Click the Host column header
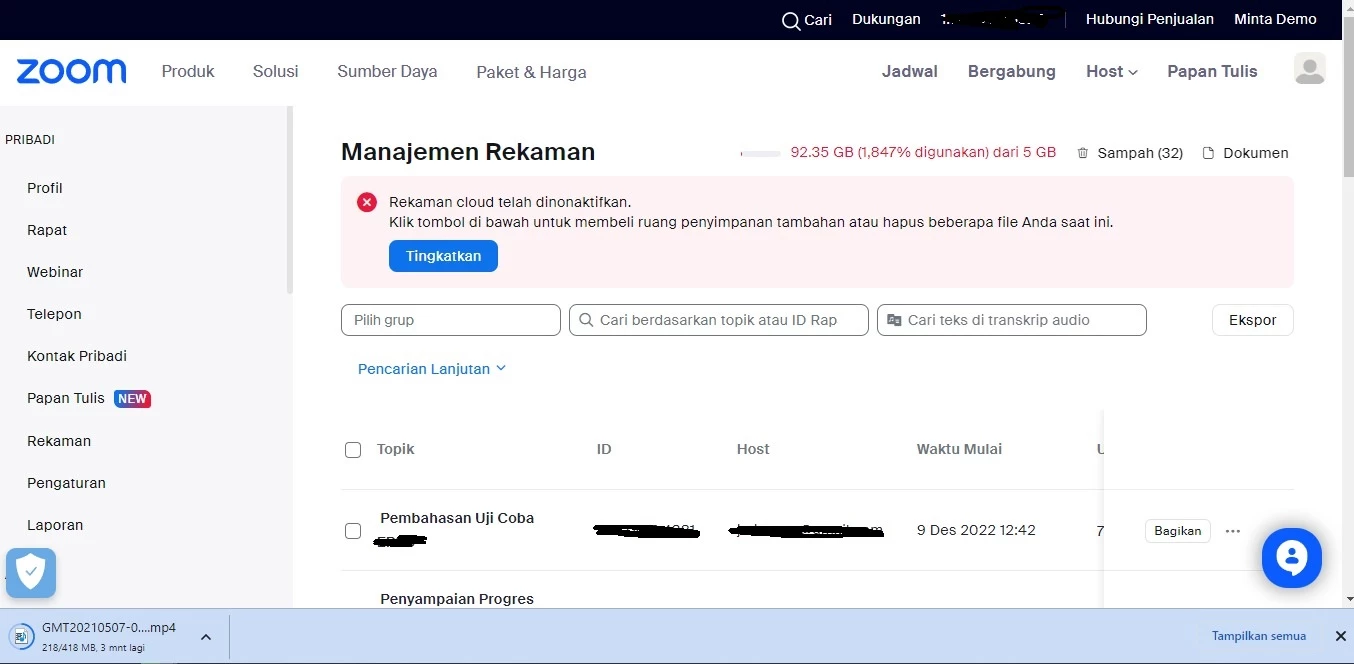Viewport: 1354px width, 664px height. (753, 449)
